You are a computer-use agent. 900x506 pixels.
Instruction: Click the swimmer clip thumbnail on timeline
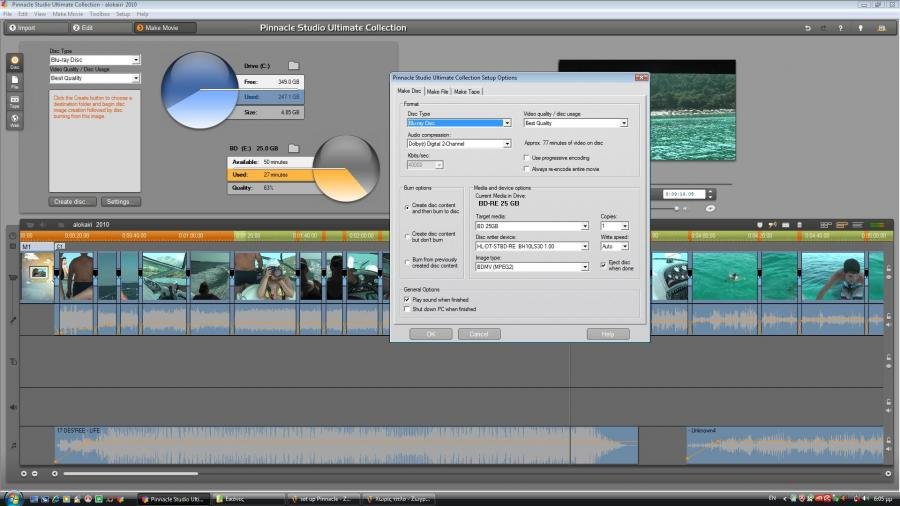pyautogui.click(x=725, y=277)
